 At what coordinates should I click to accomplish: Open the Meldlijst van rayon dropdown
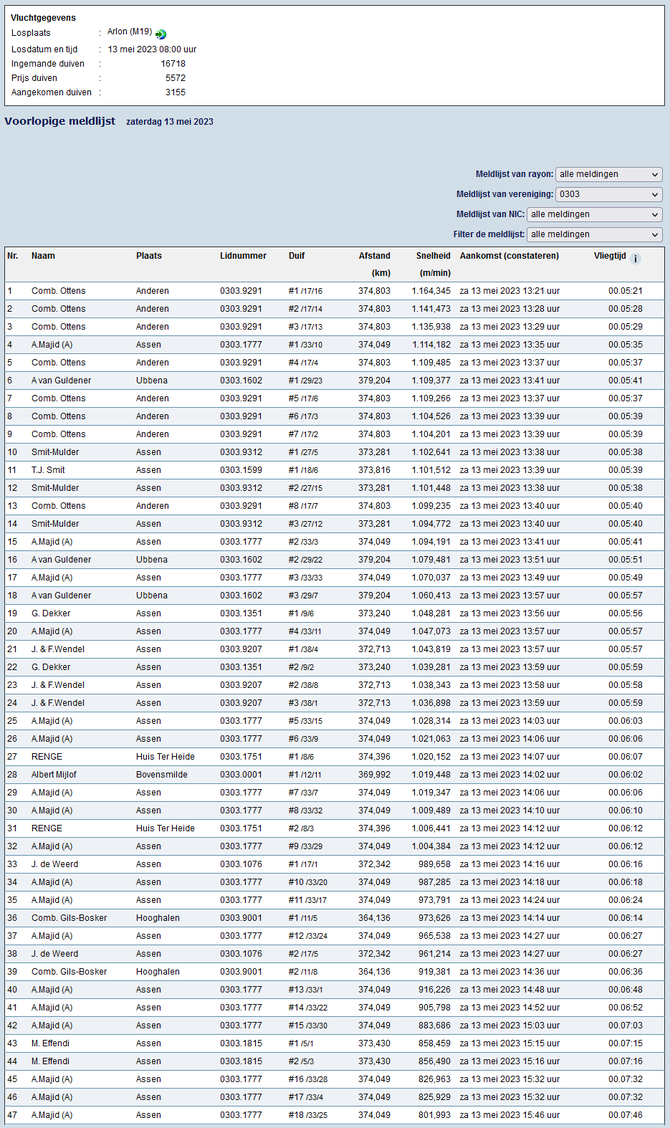pyautogui.click(x=609, y=174)
